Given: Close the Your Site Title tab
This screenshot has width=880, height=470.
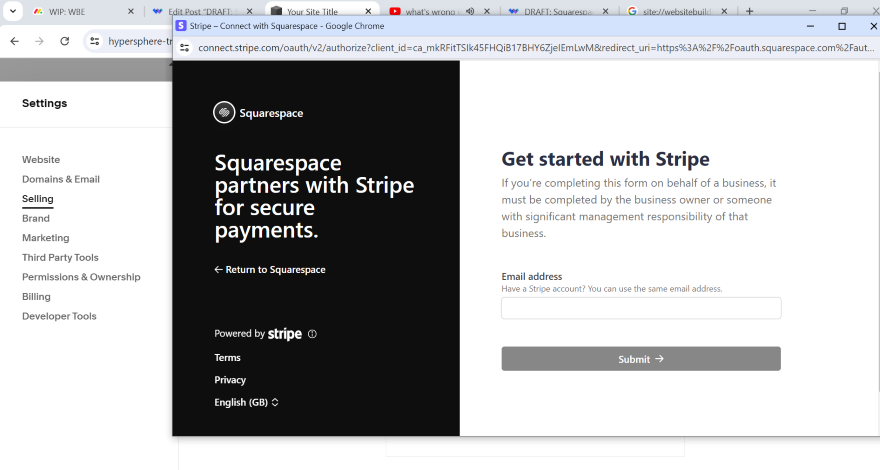Looking at the screenshot, I should point(368,11).
